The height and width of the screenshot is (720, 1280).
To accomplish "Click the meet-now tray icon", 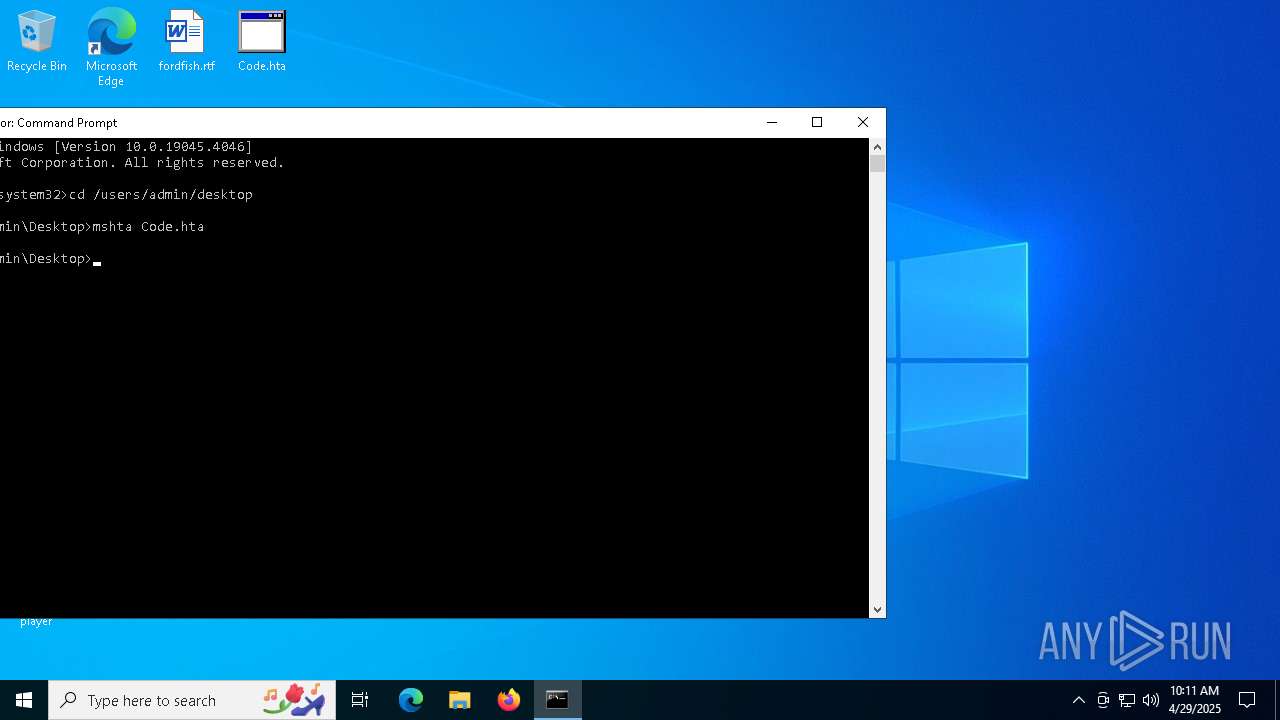I will tap(1103, 700).
